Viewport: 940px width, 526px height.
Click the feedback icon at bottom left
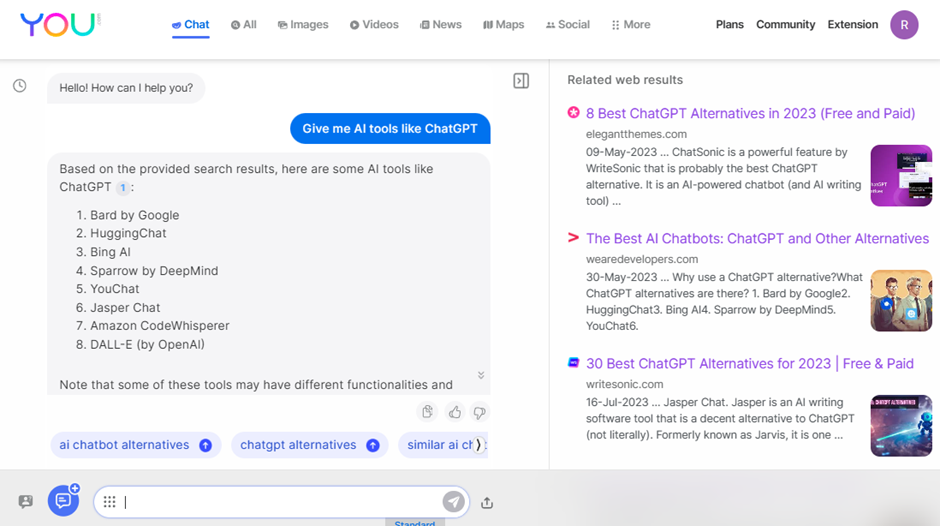click(x=26, y=502)
